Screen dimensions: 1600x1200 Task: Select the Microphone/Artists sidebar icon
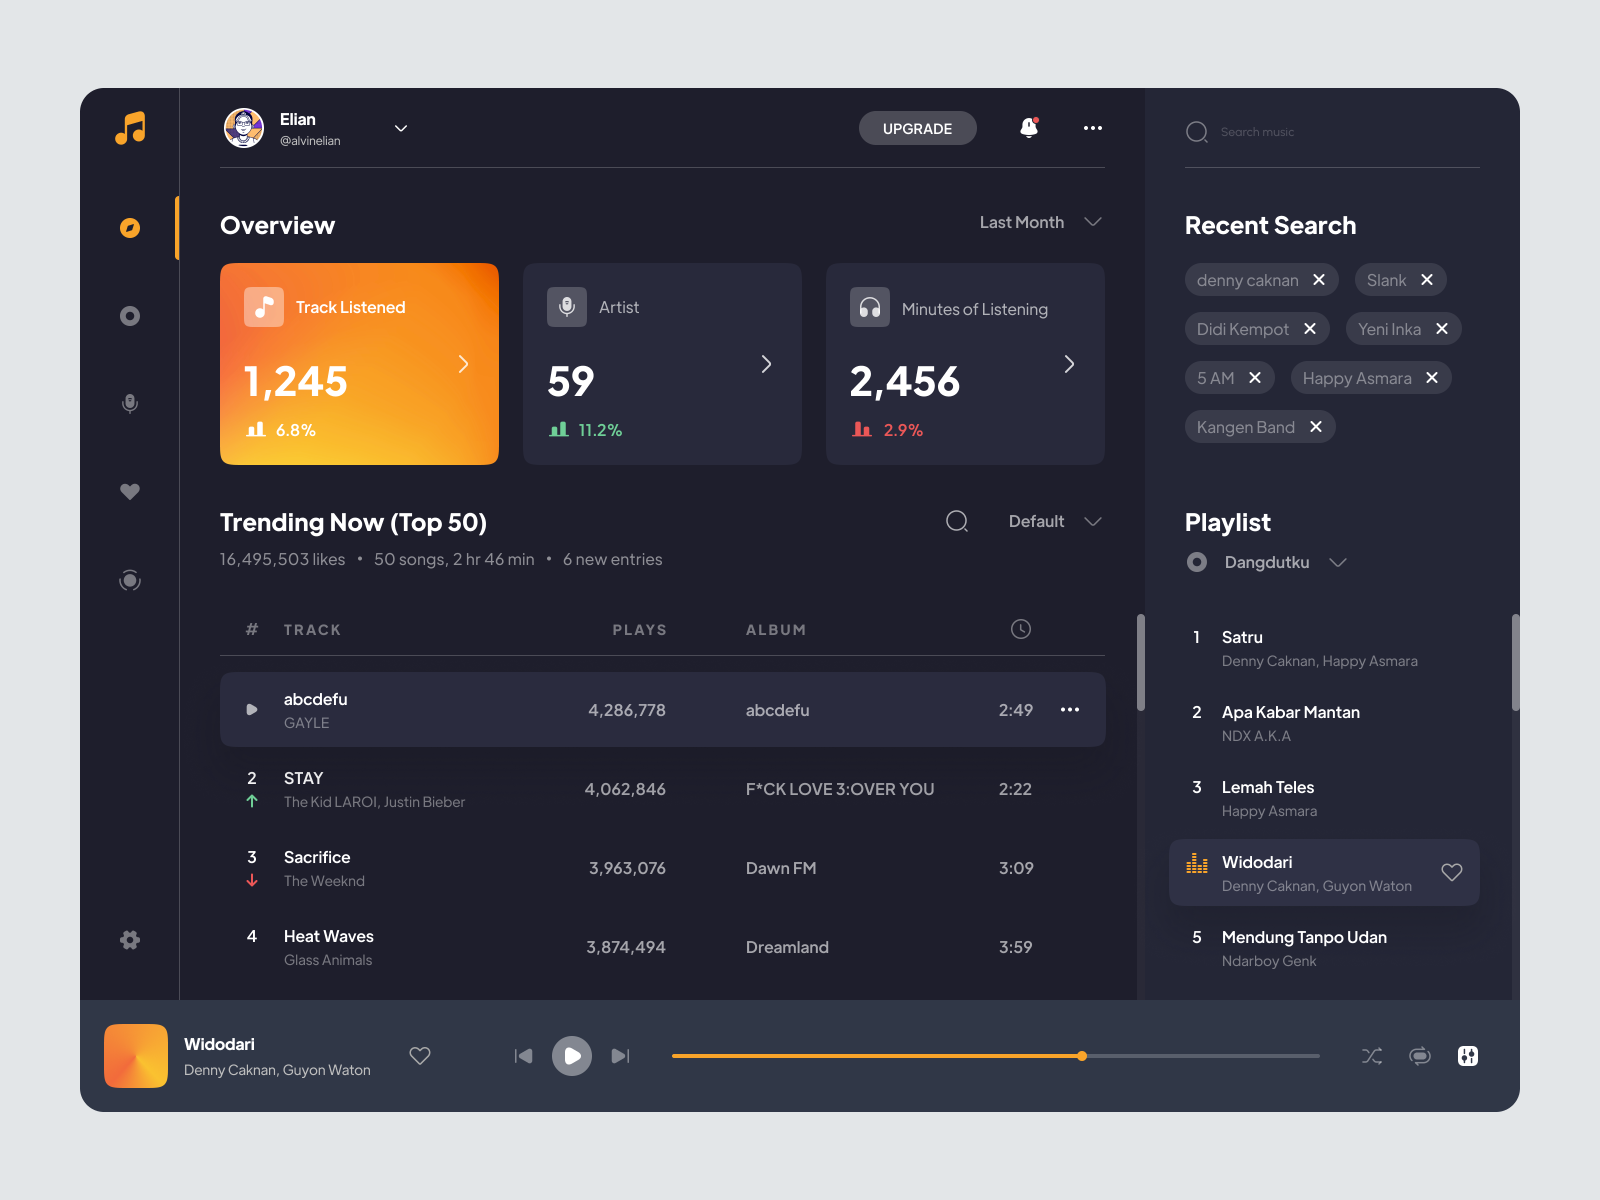(x=129, y=403)
